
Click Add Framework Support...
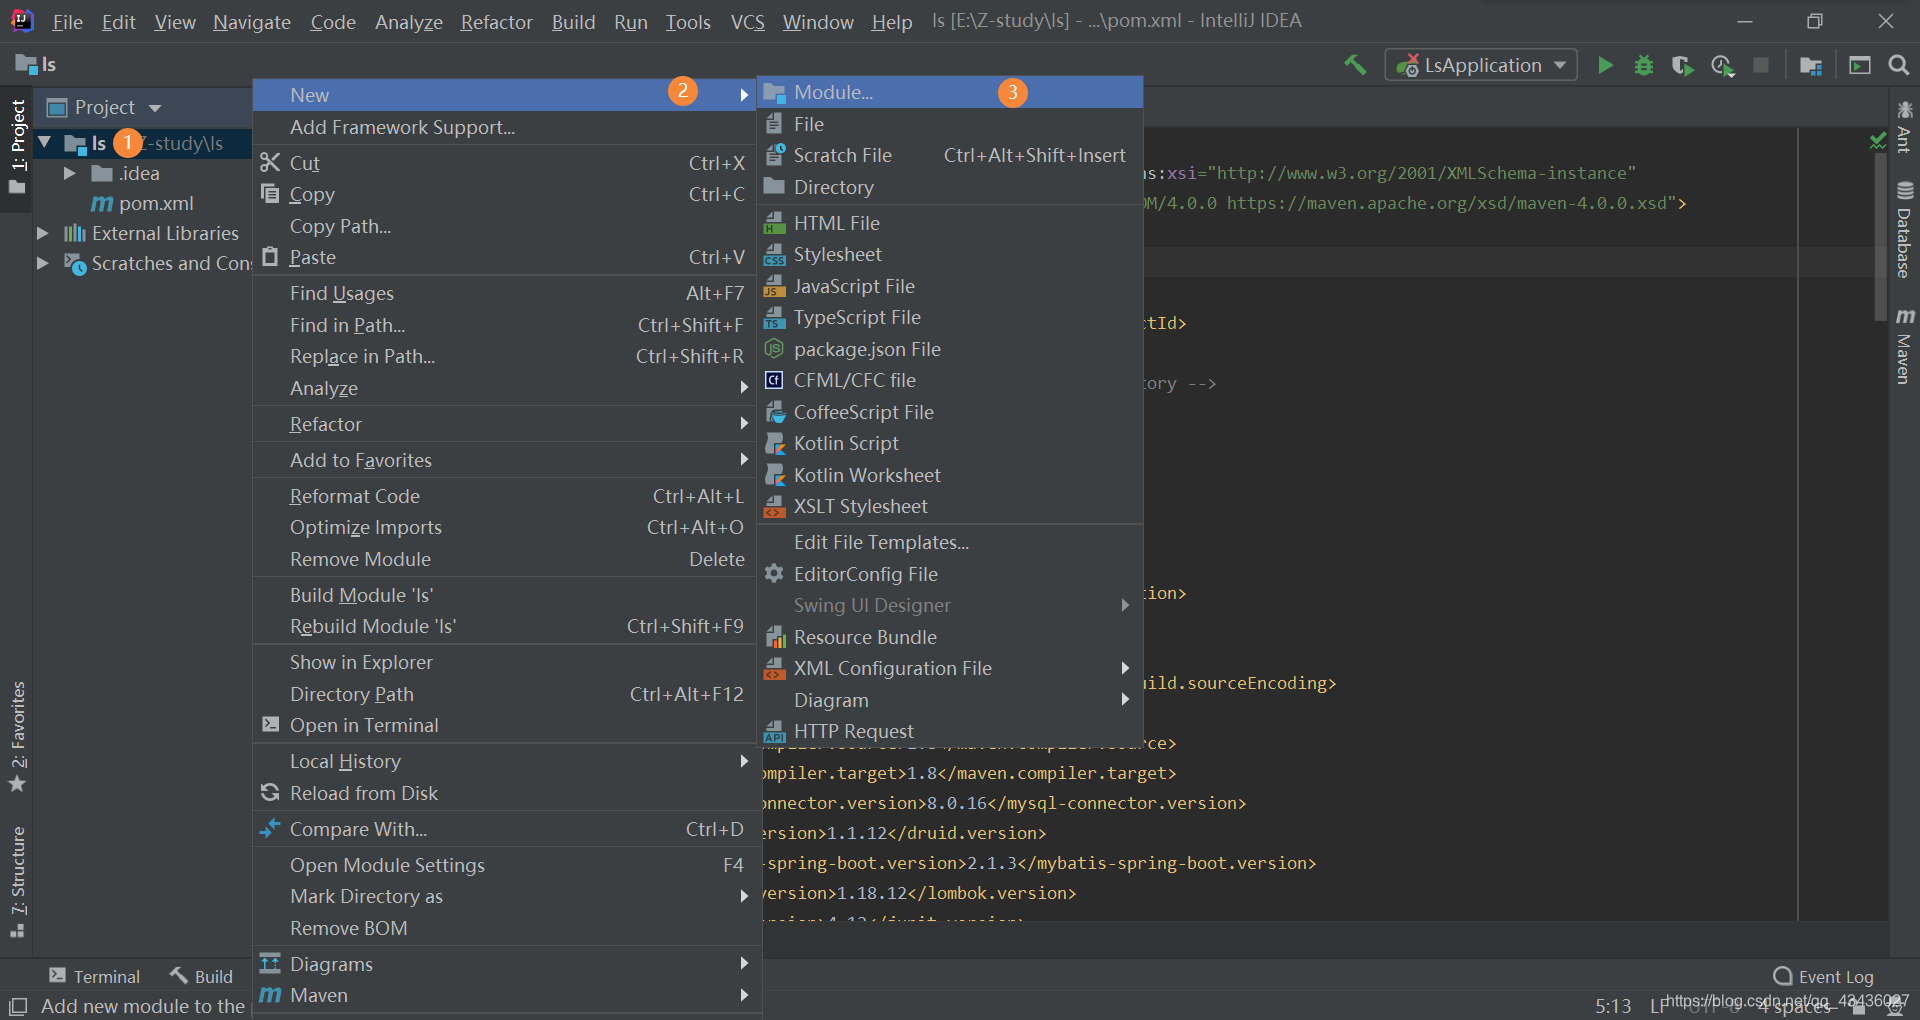[x=506, y=127]
